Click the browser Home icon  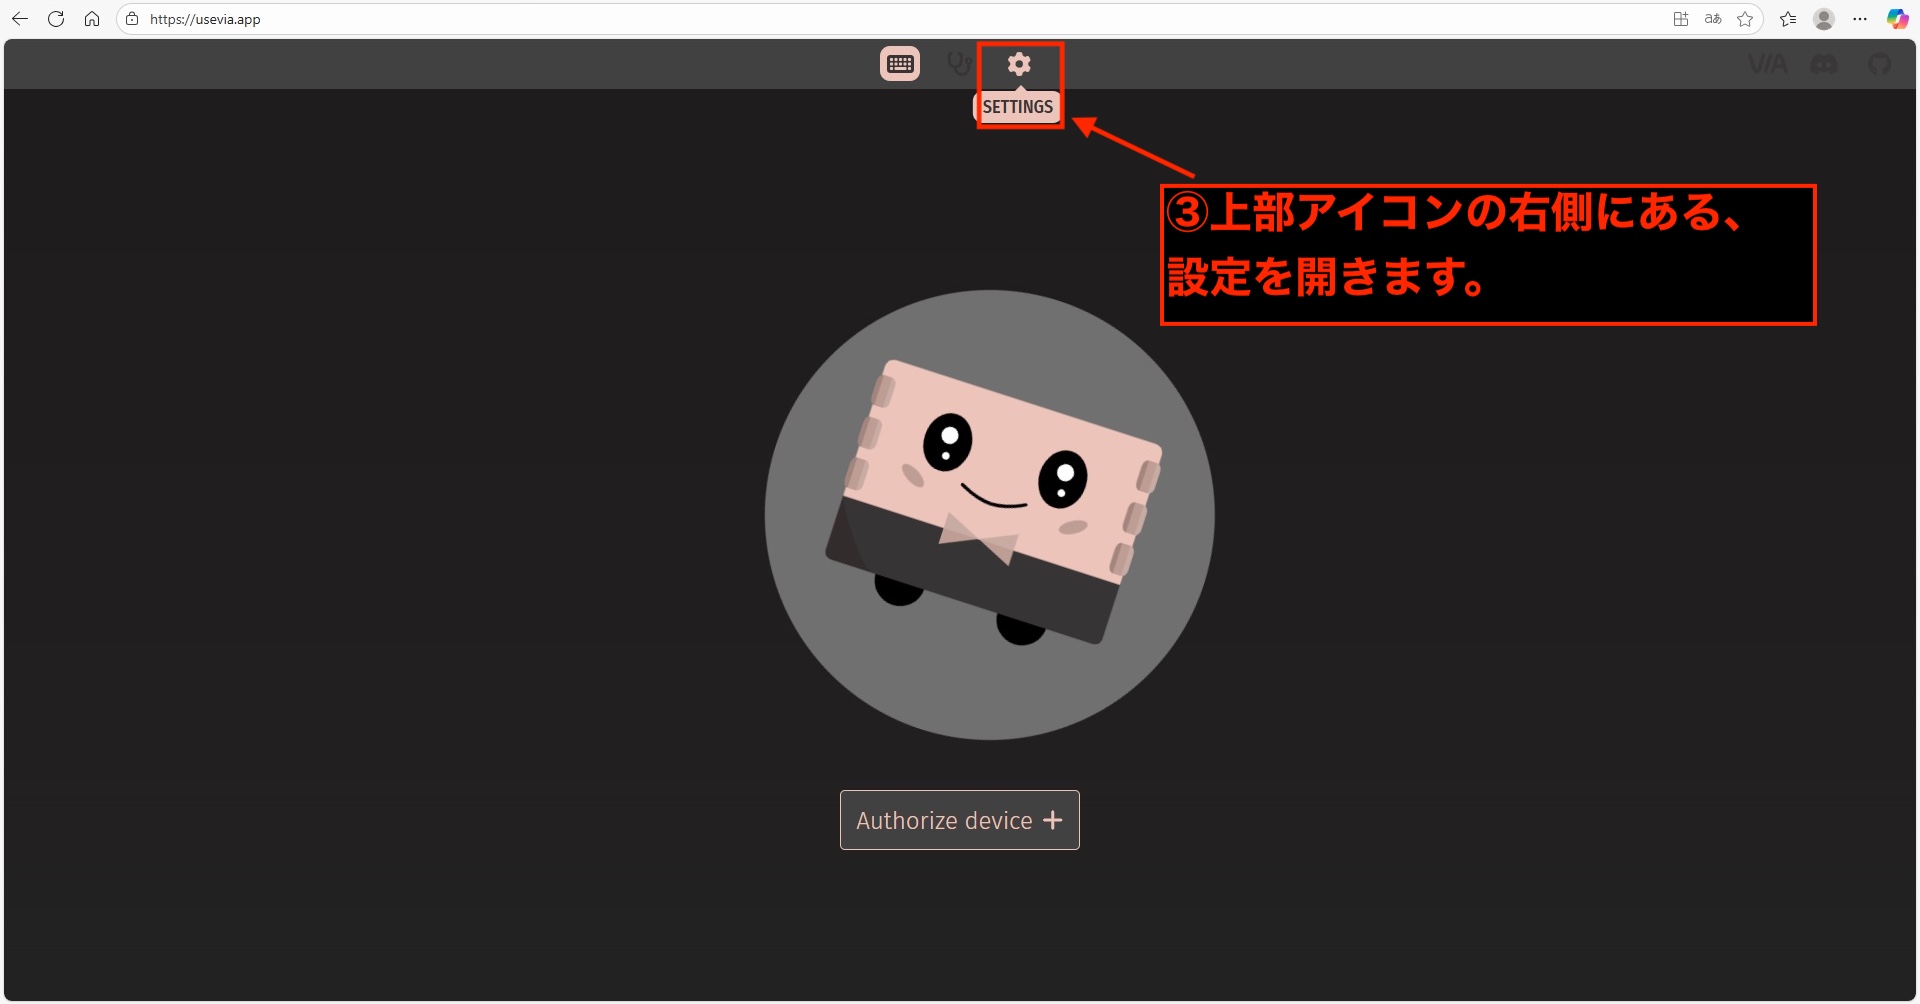(92, 19)
